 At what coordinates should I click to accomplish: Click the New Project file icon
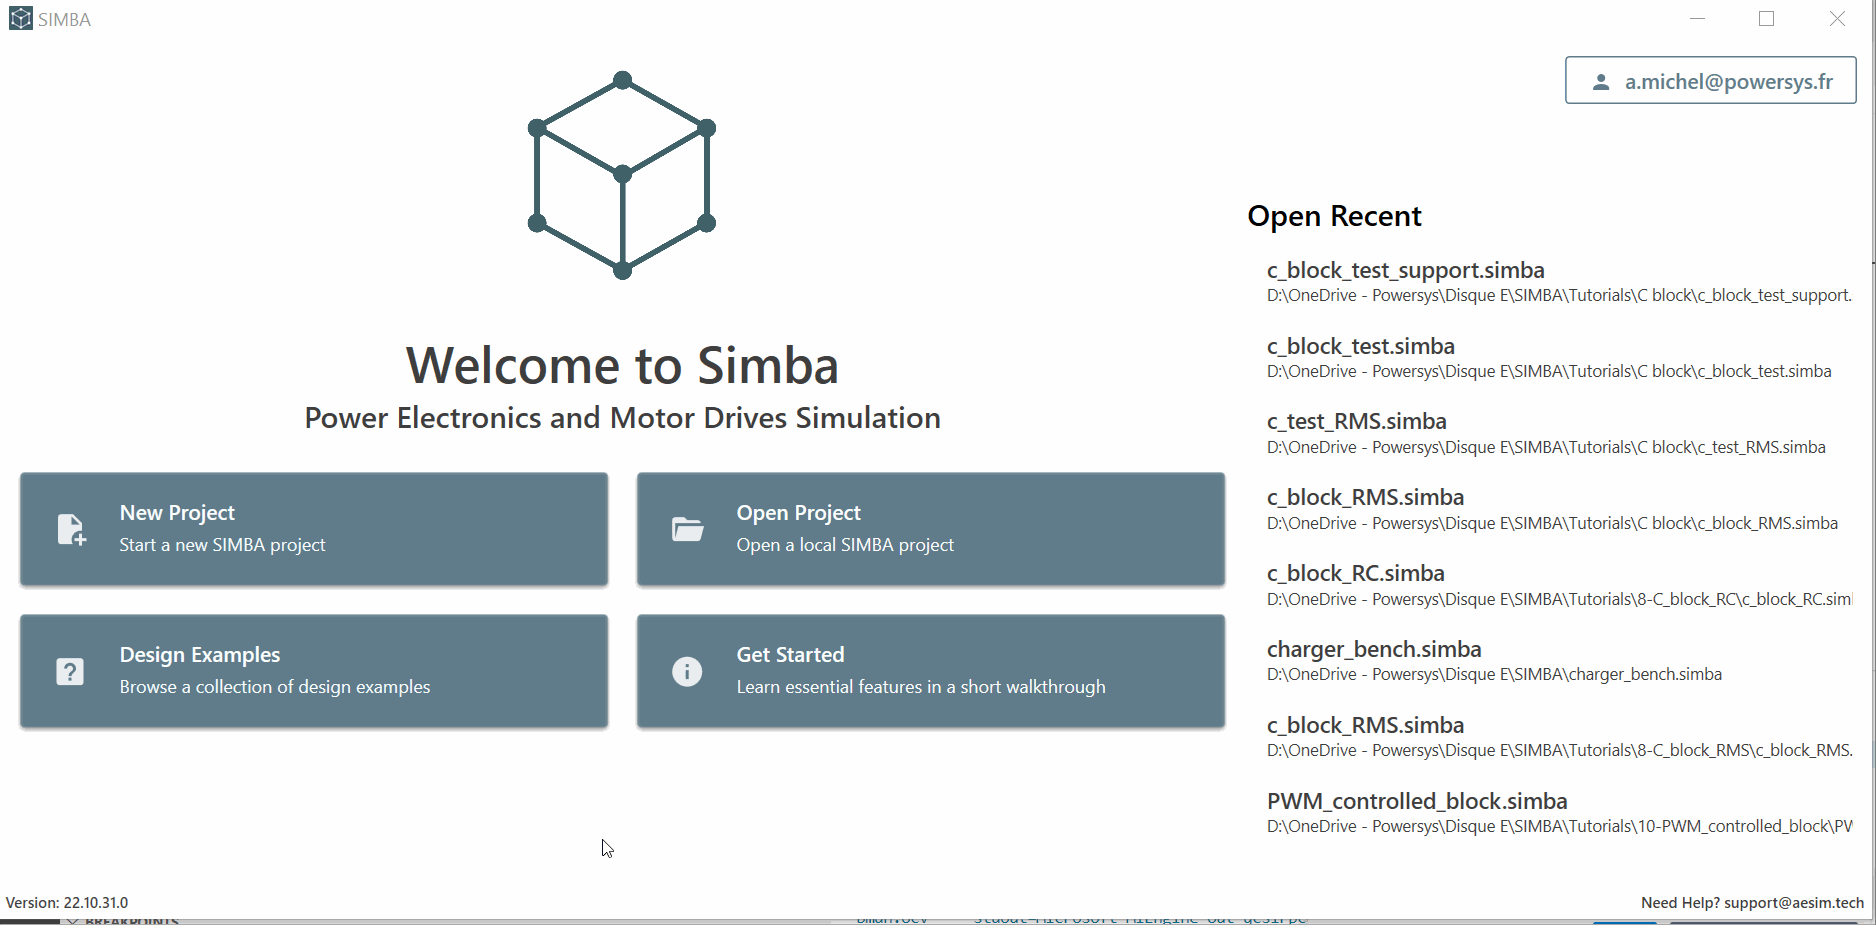71,529
